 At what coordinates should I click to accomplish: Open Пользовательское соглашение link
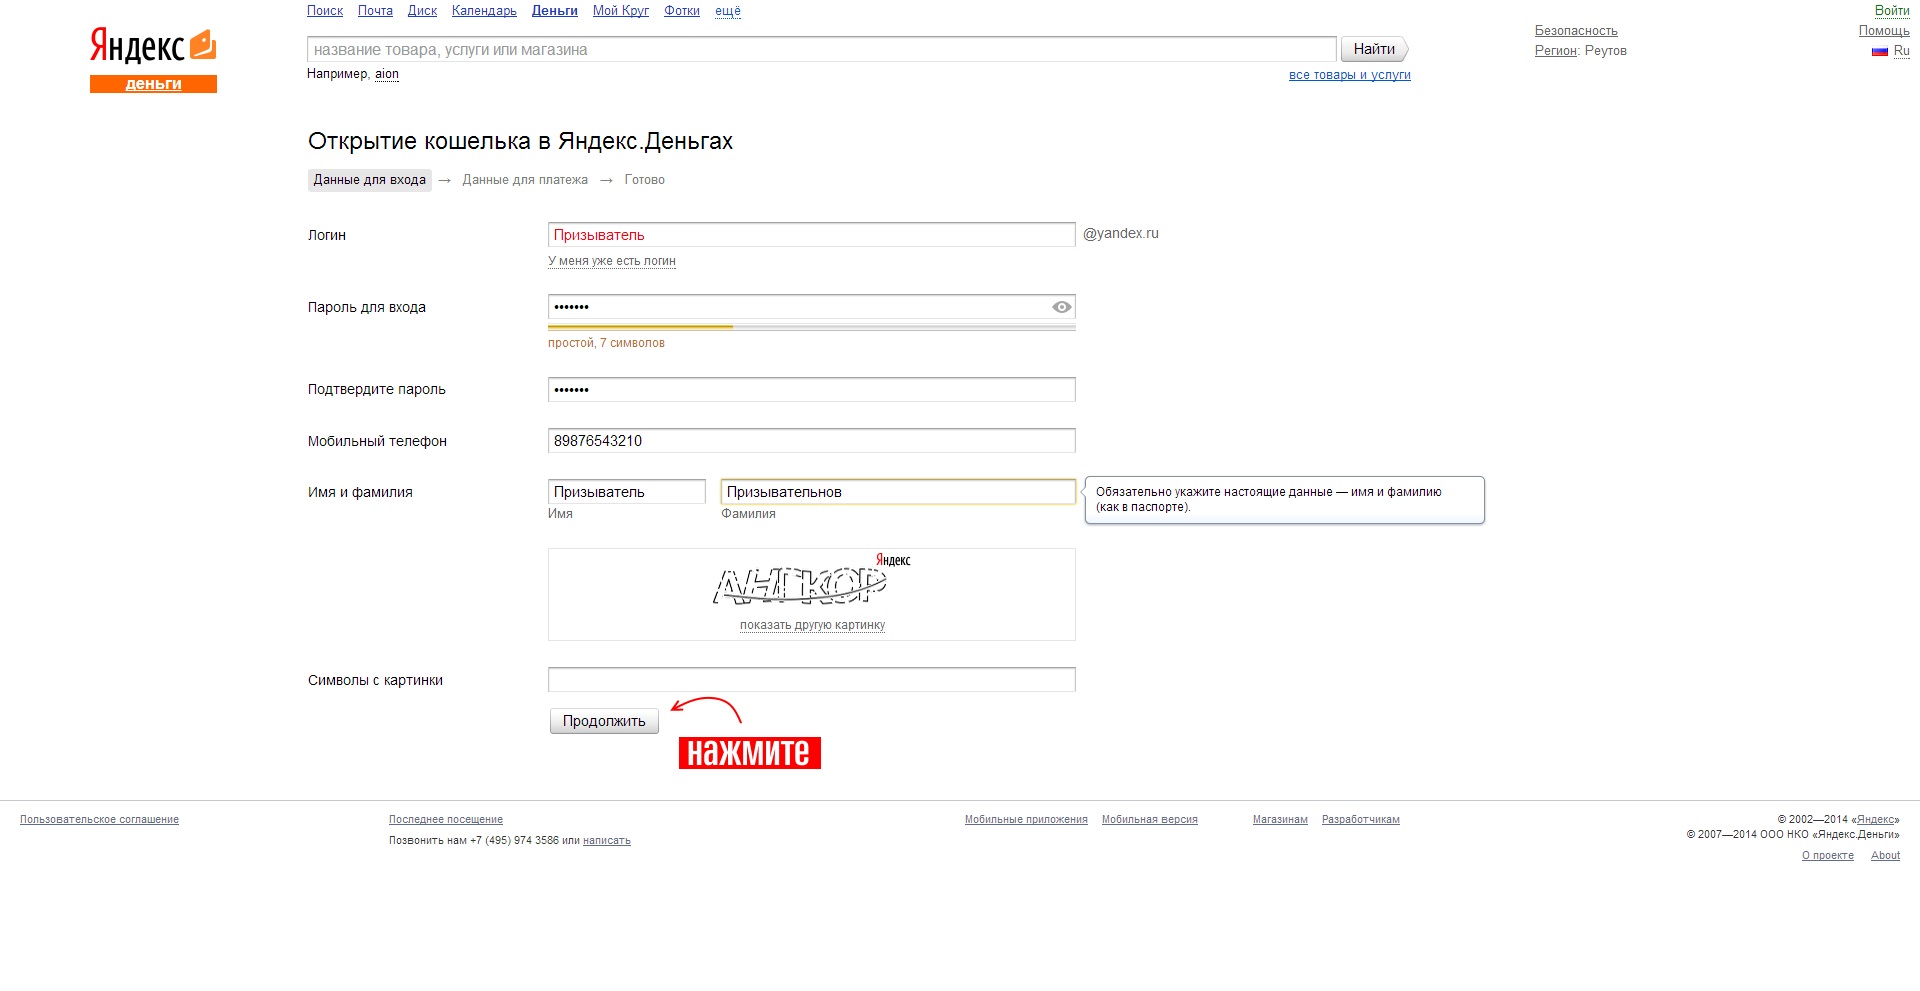[x=99, y=820]
